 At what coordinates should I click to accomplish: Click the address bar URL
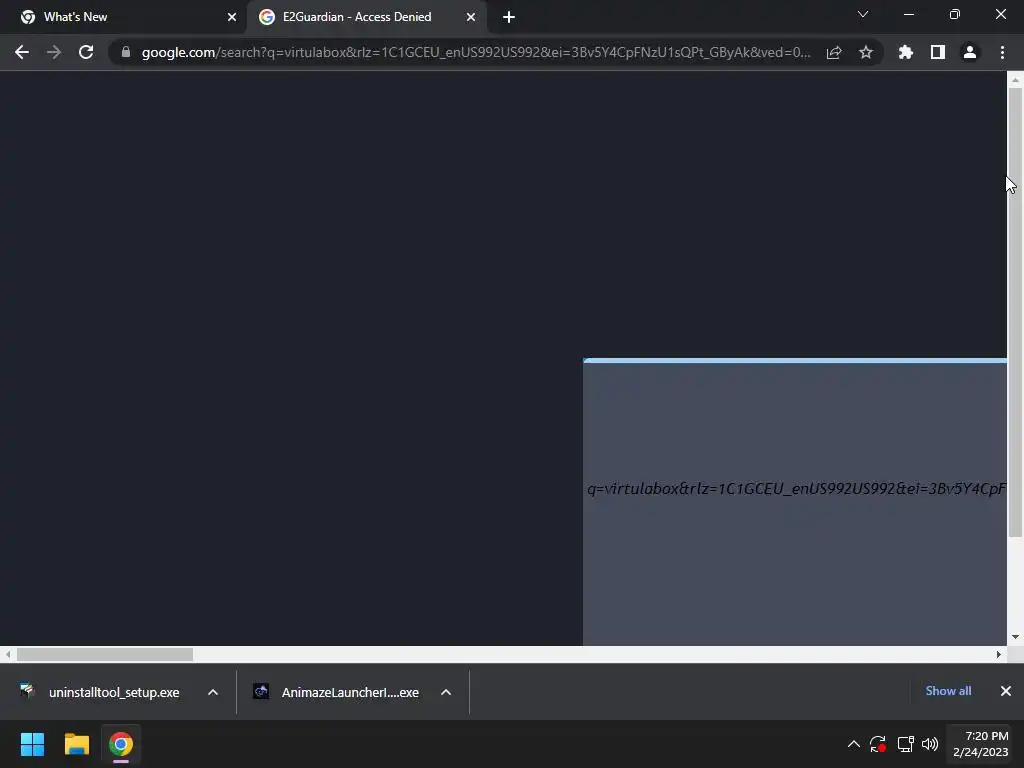click(476, 52)
